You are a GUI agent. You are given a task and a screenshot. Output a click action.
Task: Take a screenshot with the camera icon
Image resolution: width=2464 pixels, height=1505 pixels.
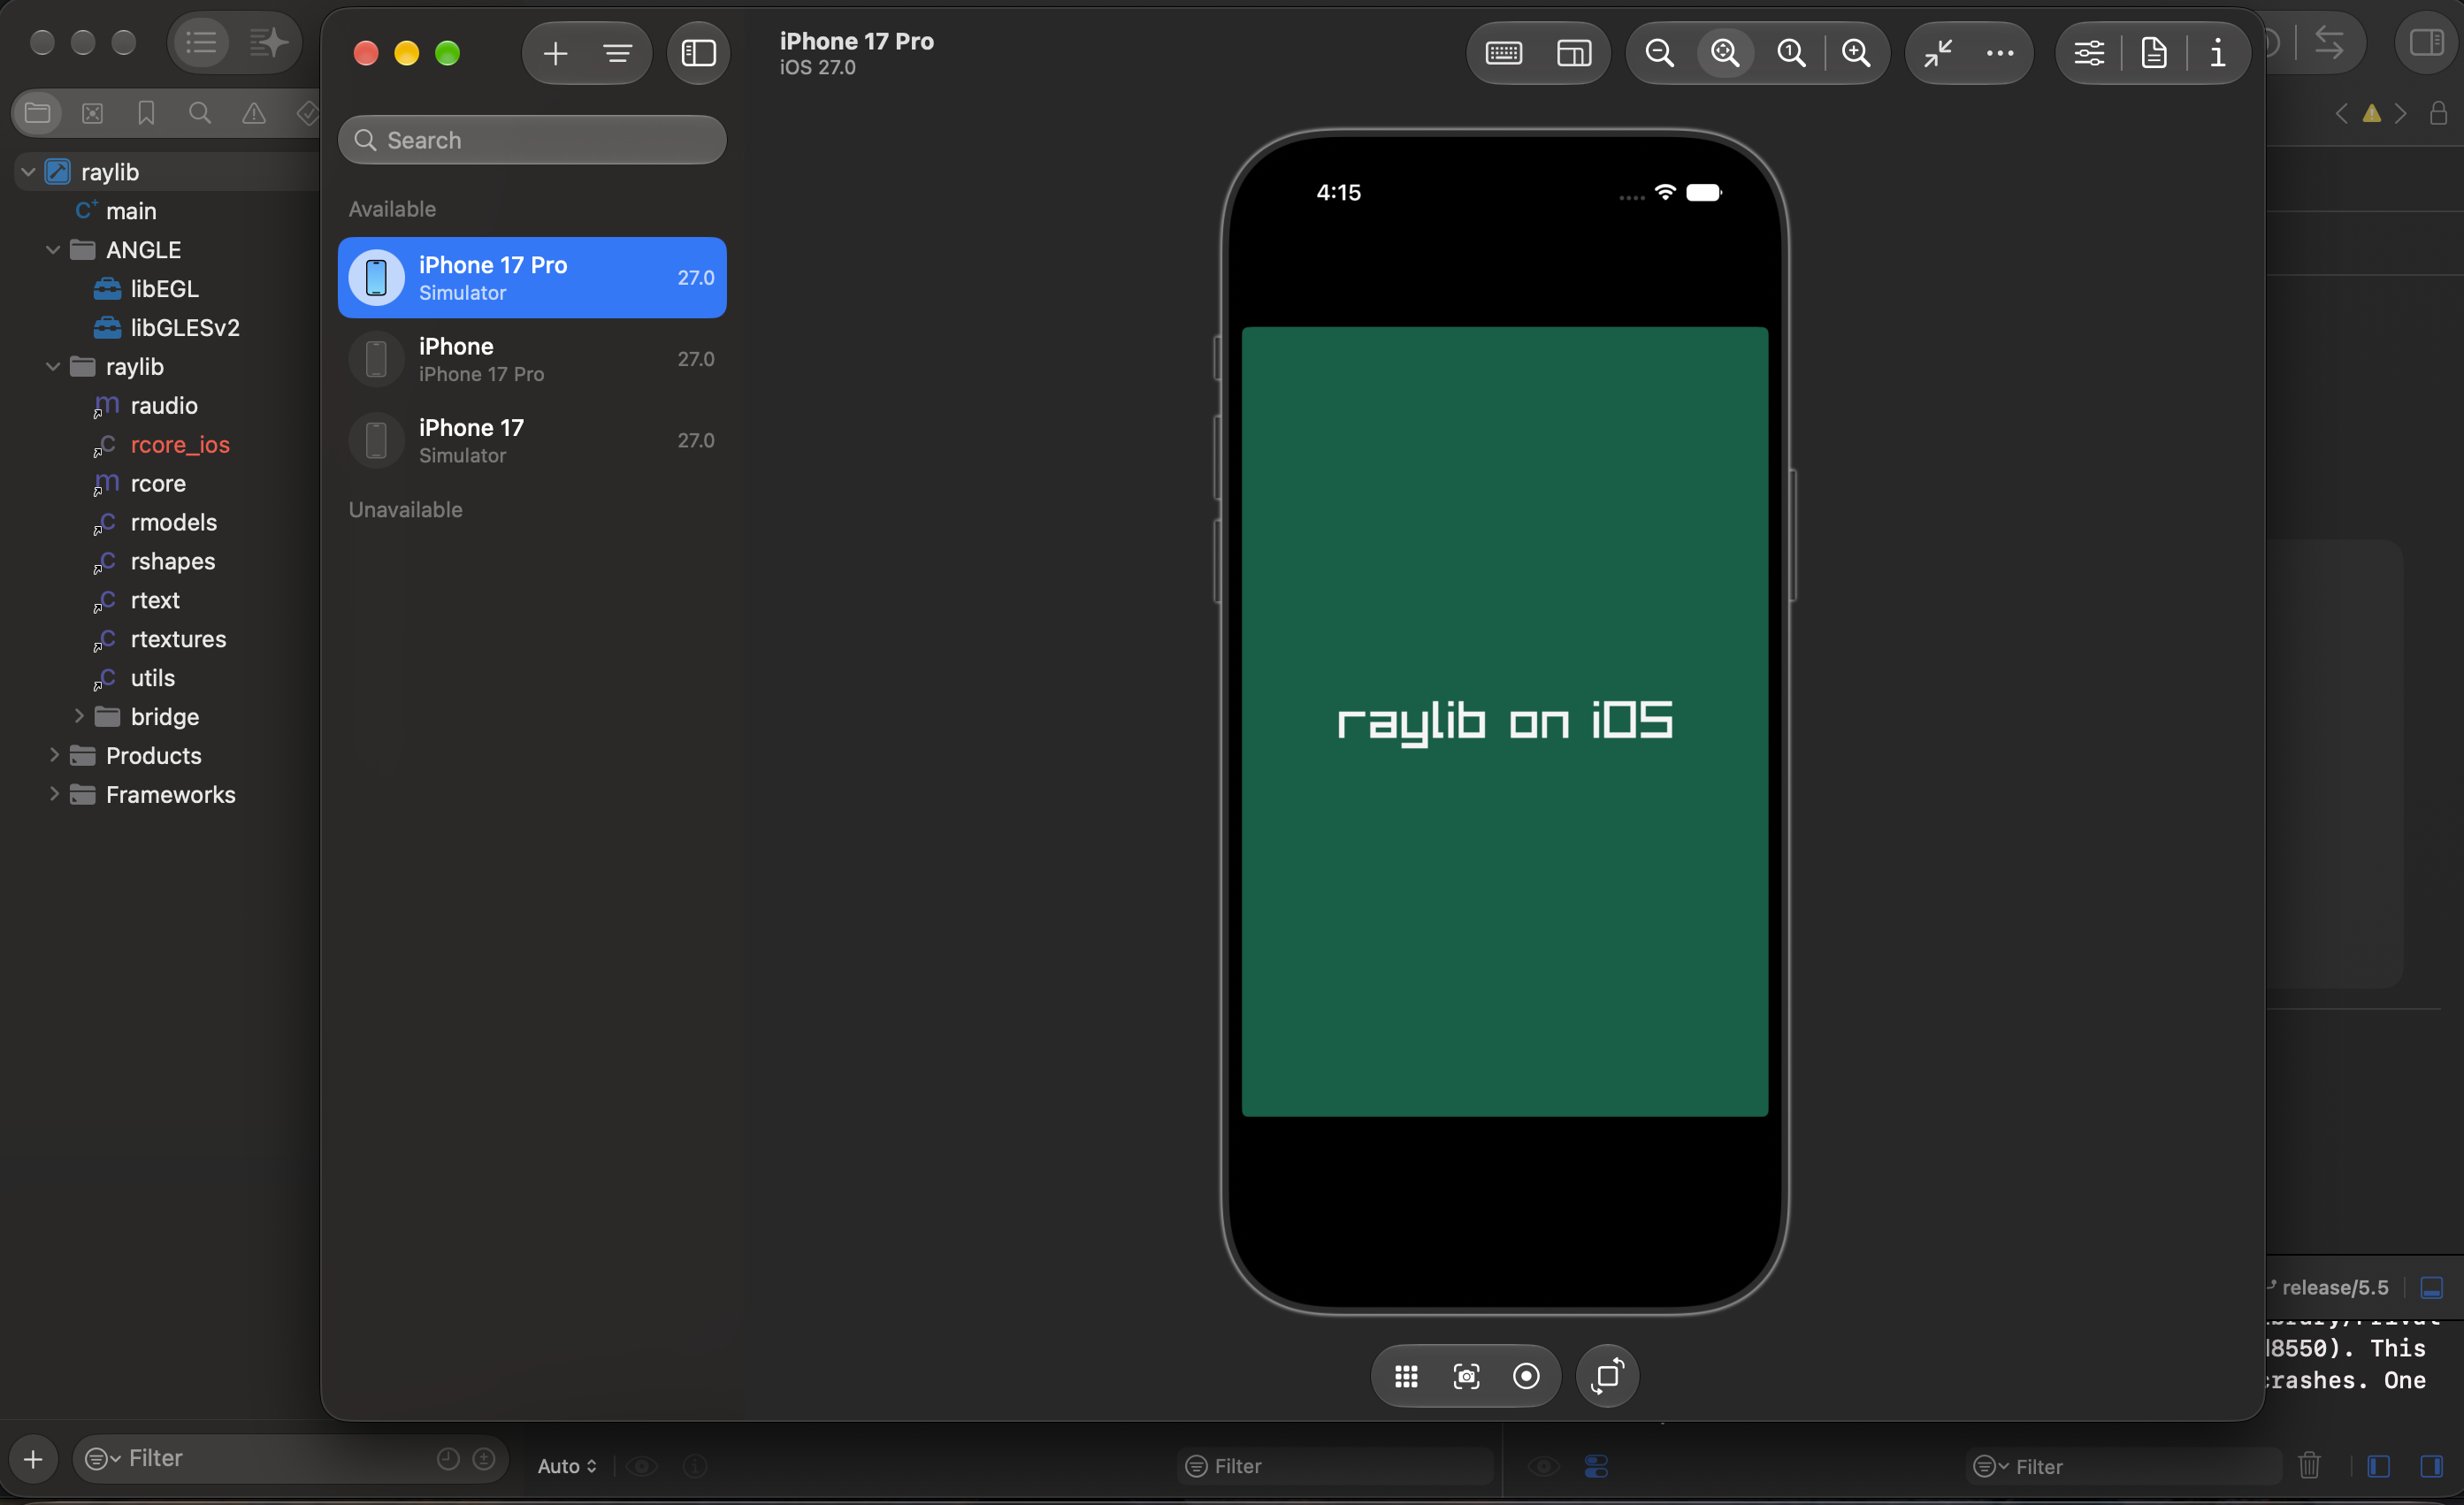1466,1376
